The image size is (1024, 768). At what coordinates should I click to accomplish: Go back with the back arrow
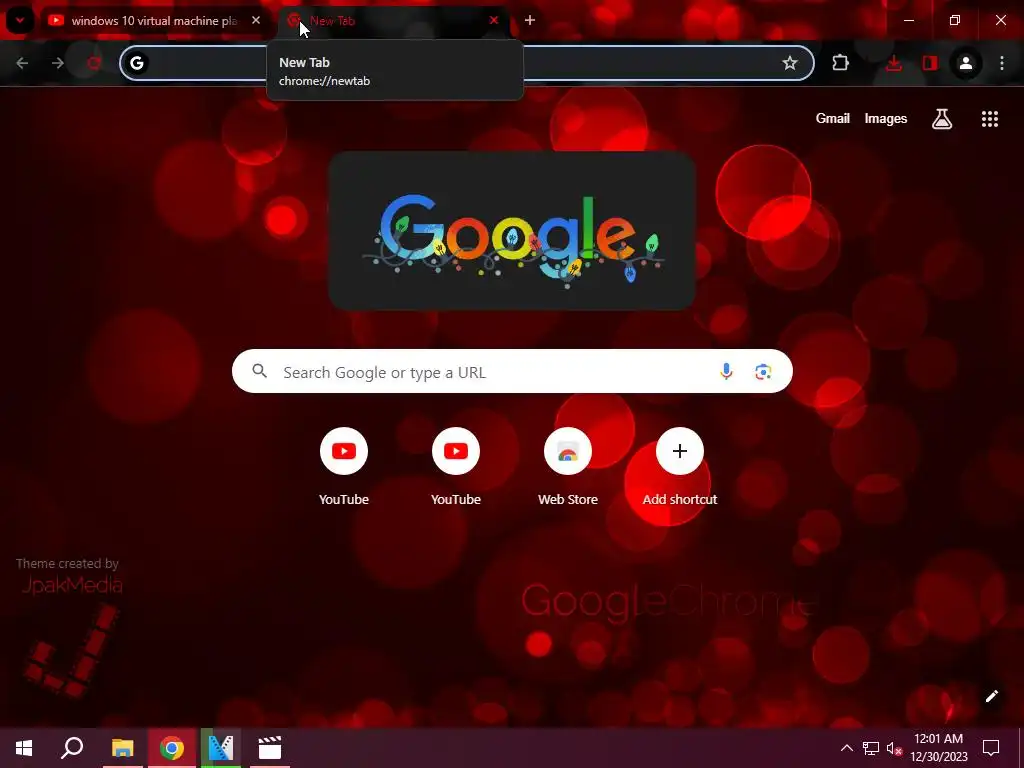coord(22,63)
